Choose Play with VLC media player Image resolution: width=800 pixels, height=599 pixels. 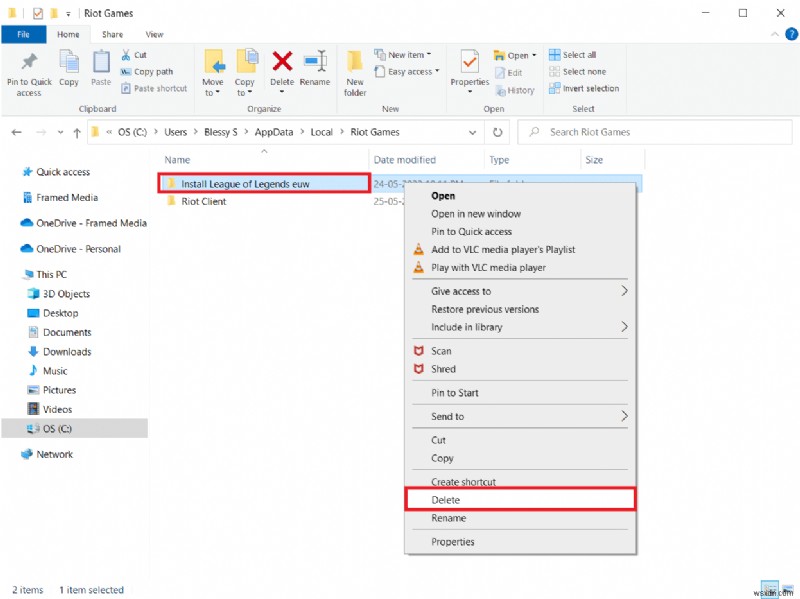(x=488, y=267)
